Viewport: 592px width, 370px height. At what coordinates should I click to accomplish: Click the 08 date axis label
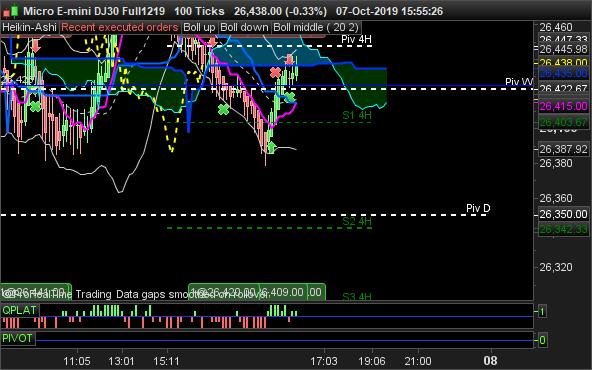tap(491, 361)
